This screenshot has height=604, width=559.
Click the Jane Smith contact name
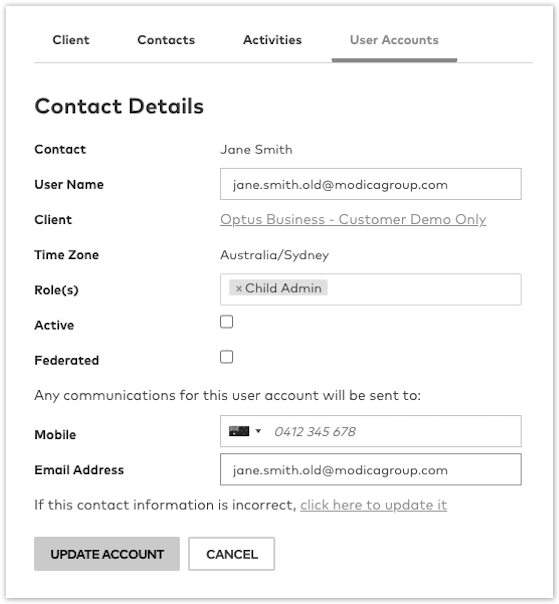256,149
